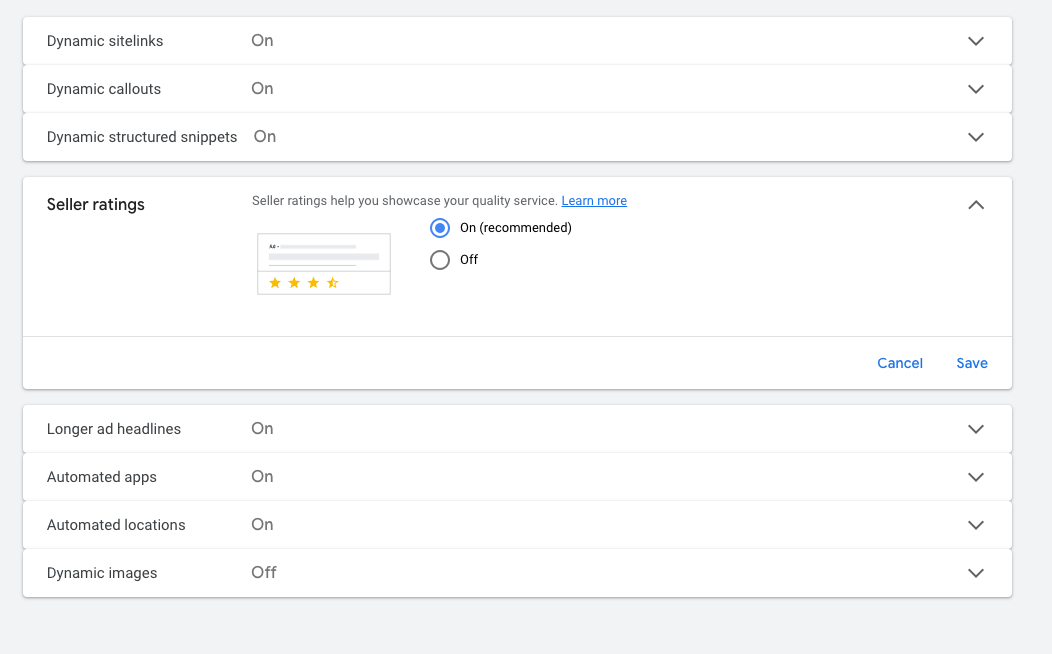The width and height of the screenshot is (1052, 654).
Task: Open the Learn more link
Action: click(594, 201)
